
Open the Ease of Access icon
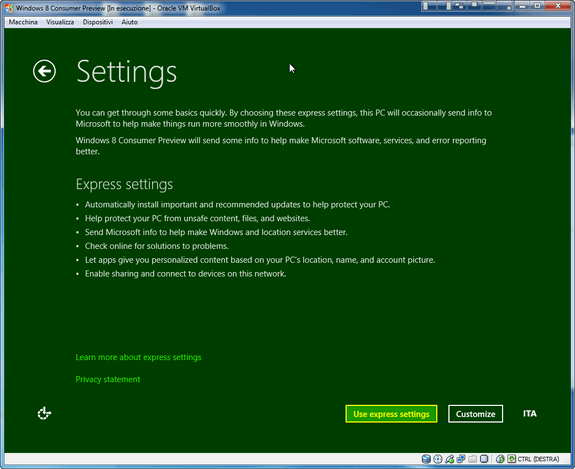click(44, 413)
